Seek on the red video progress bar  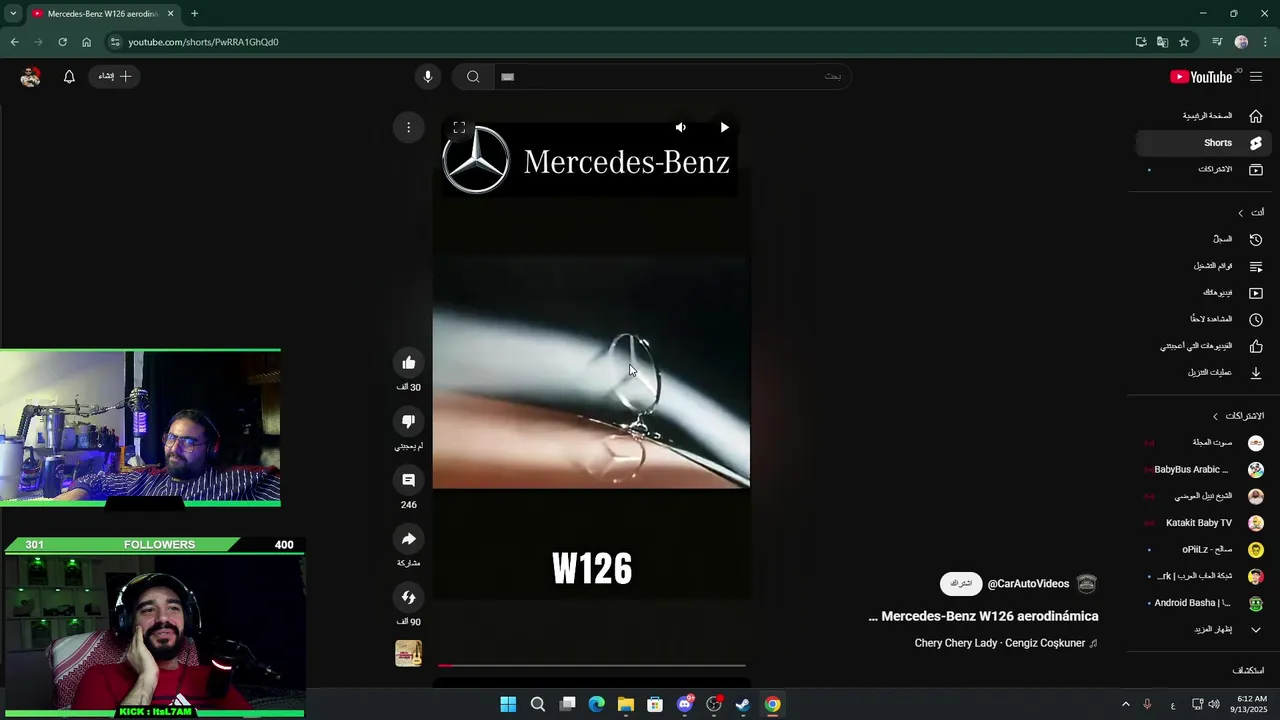pyautogui.click(x=591, y=665)
